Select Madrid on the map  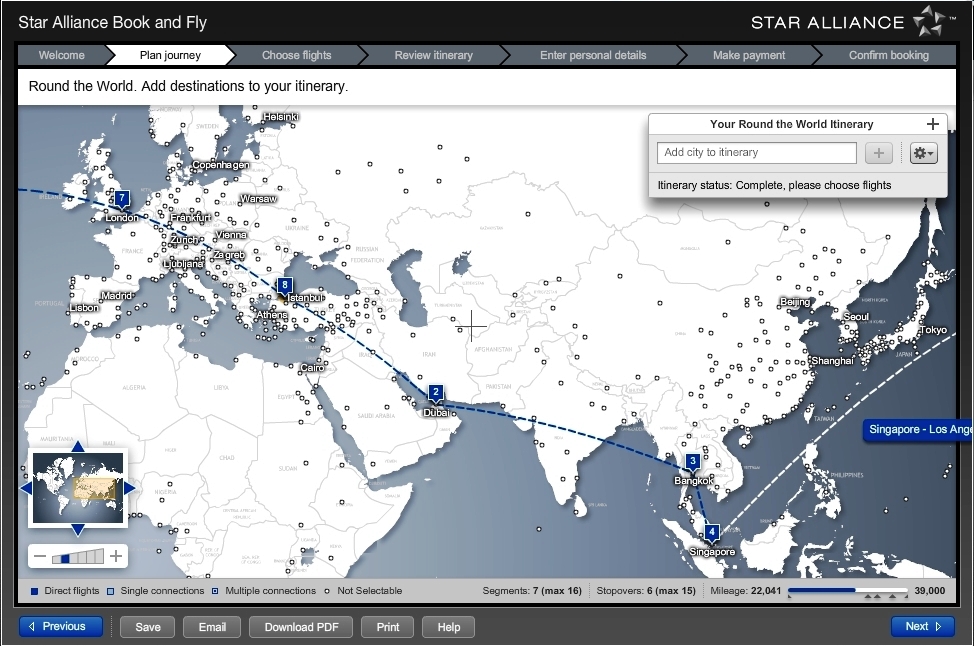(116, 296)
